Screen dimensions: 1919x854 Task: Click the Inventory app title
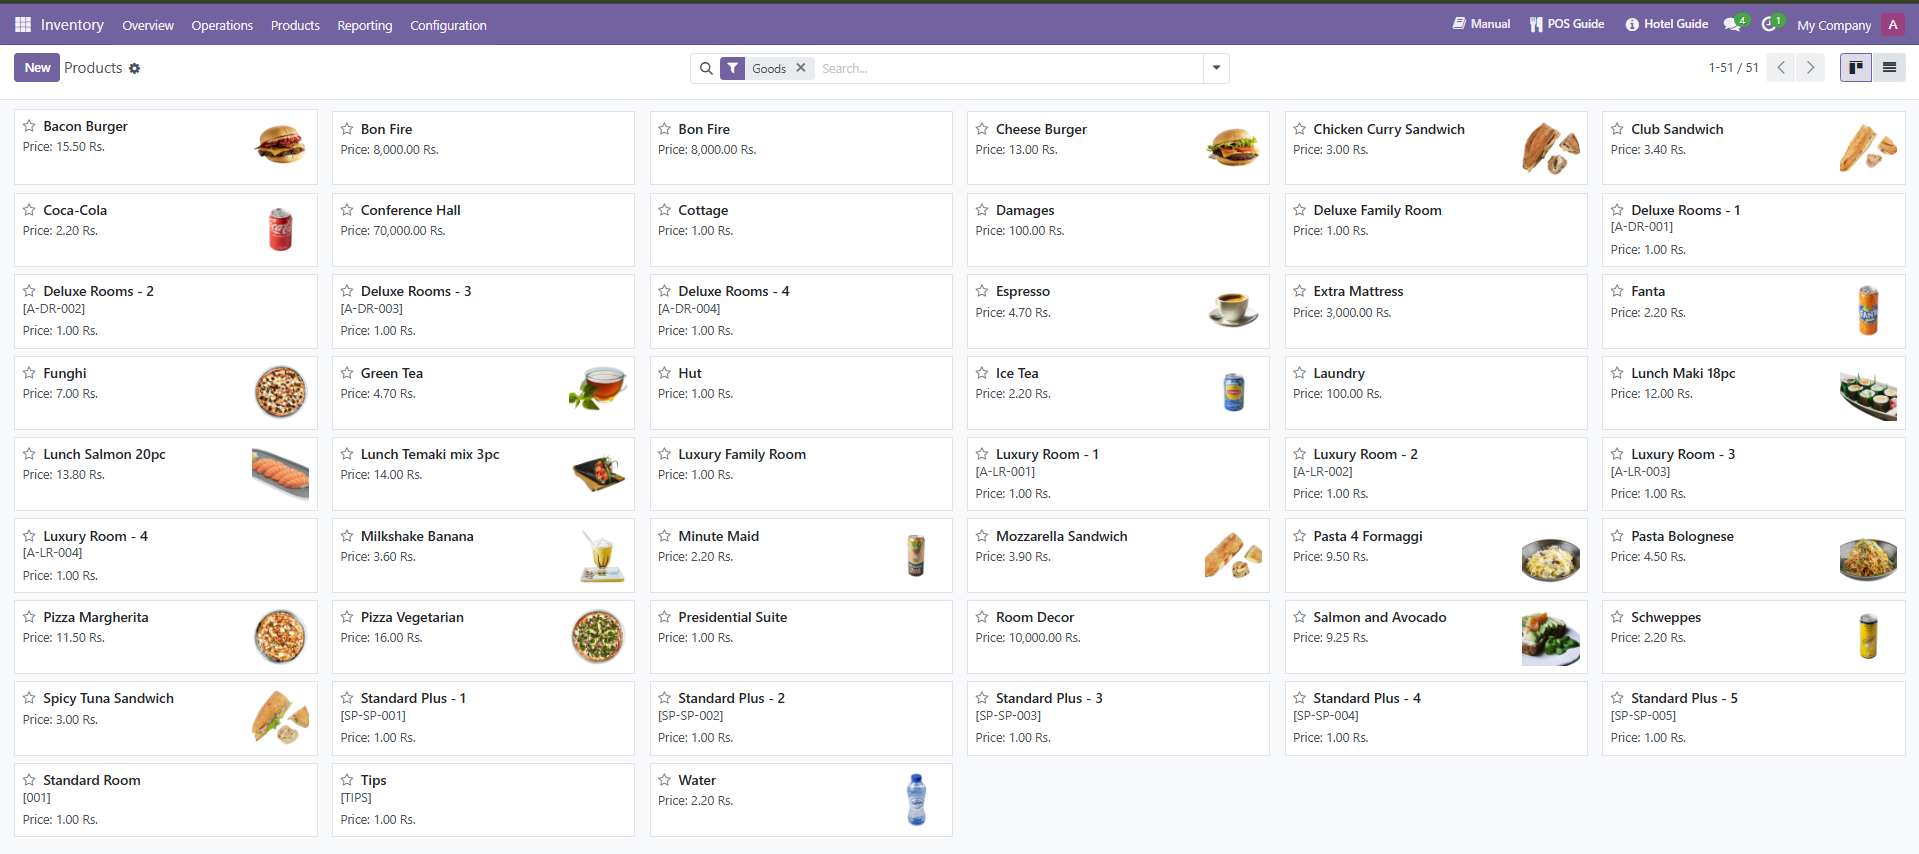(x=72, y=25)
